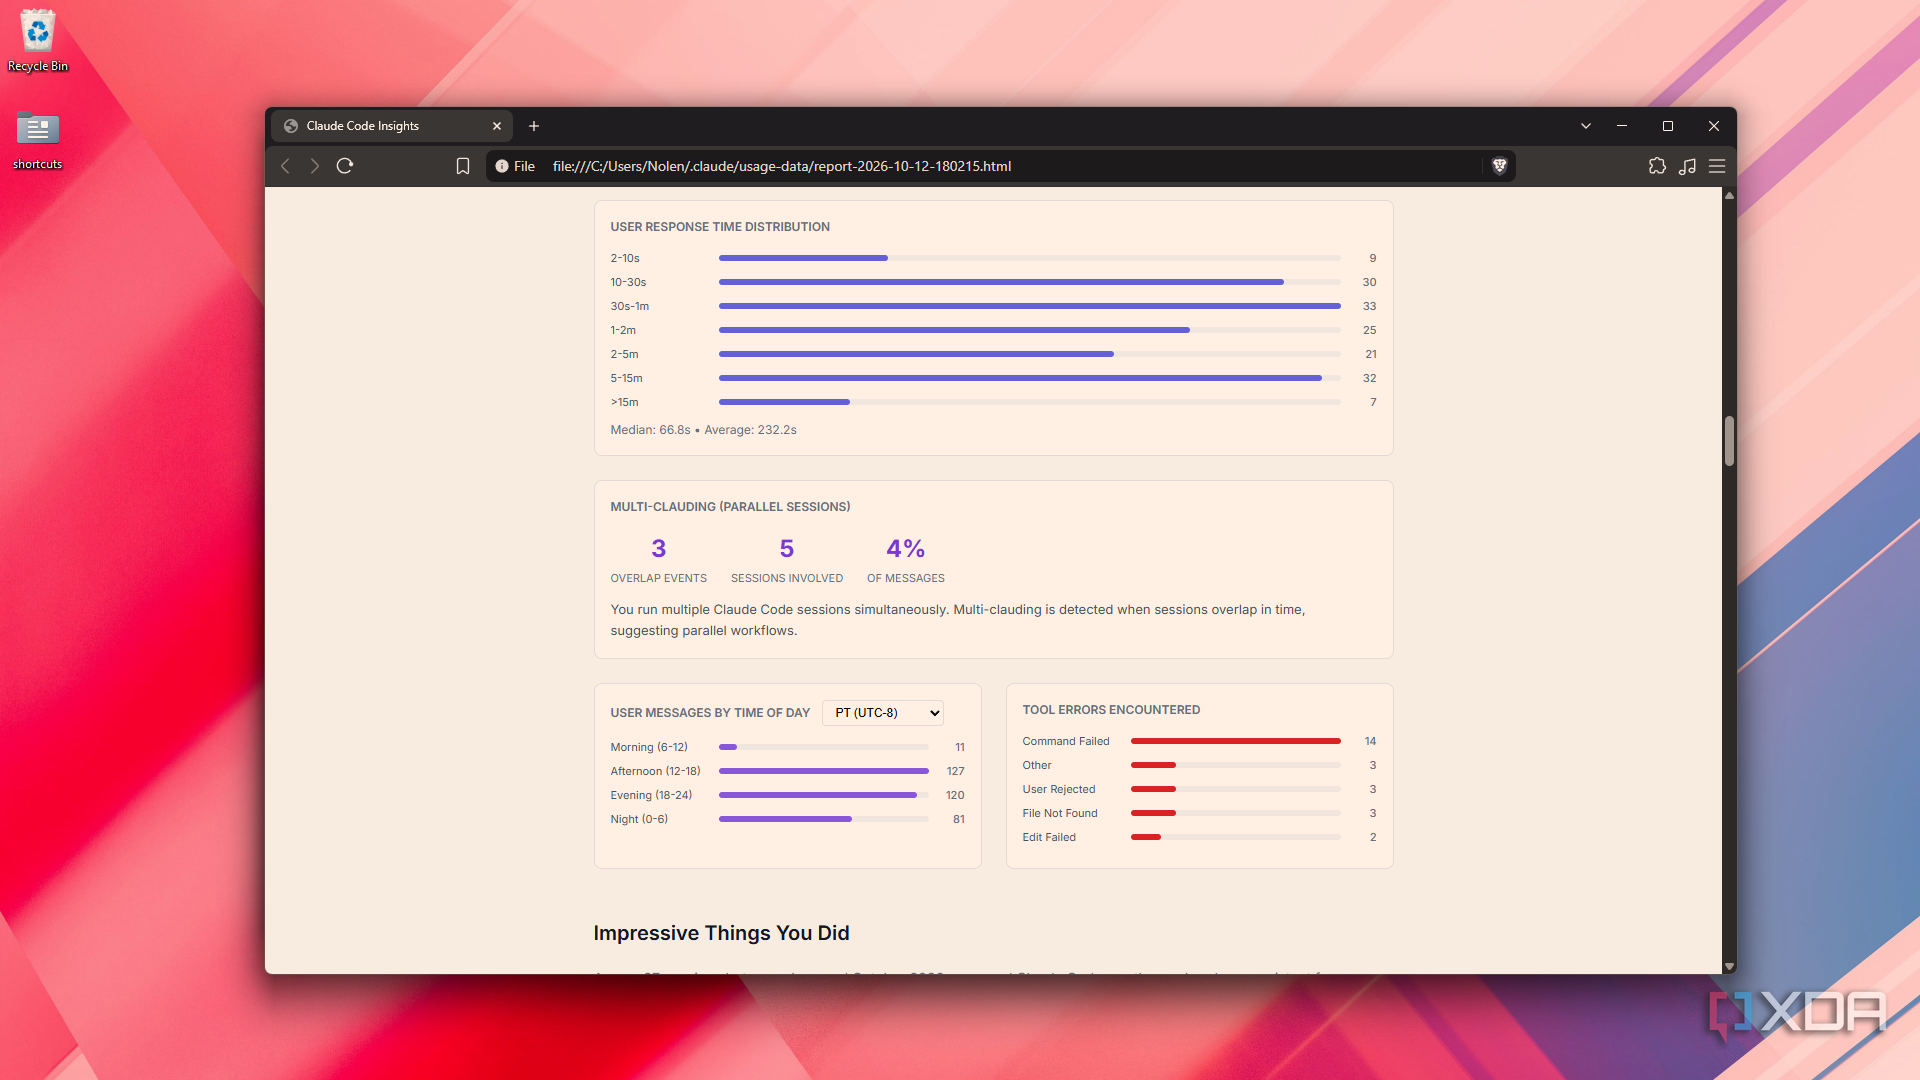Click 'Tool Errors Encountered' heading
The height and width of the screenshot is (1080, 1920).
pos(1111,710)
